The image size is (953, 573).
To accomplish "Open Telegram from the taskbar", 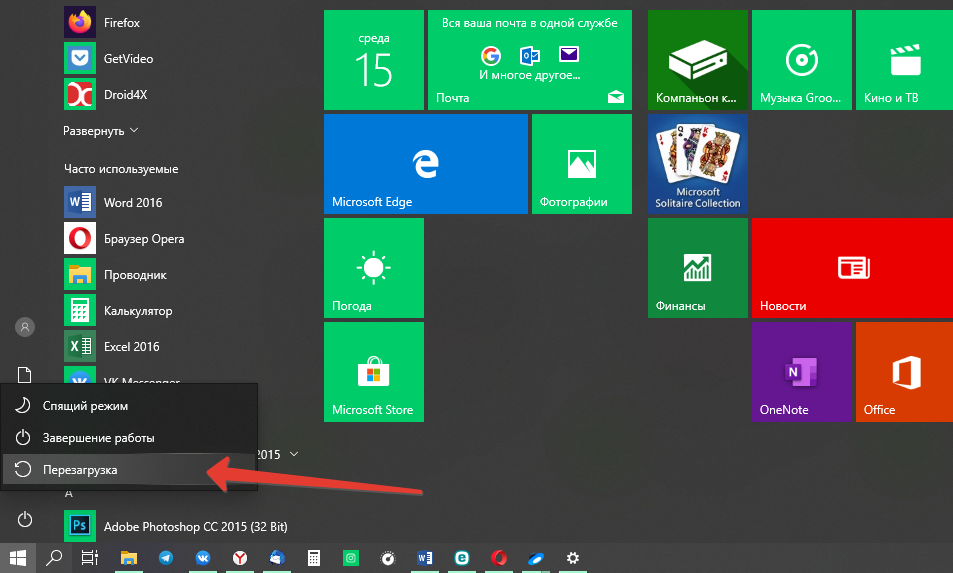I will (x=164, y=558).
